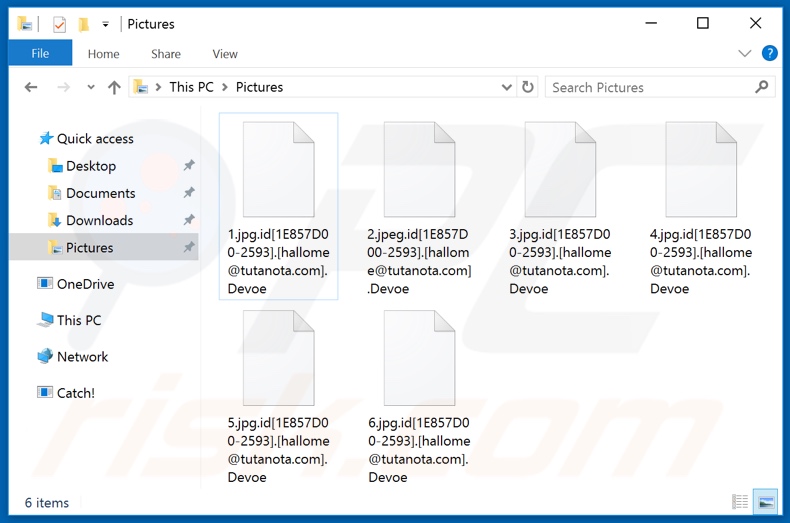Open the File menu tab
The width and height of the screenshot is (790, 523).
coord(40,53)
